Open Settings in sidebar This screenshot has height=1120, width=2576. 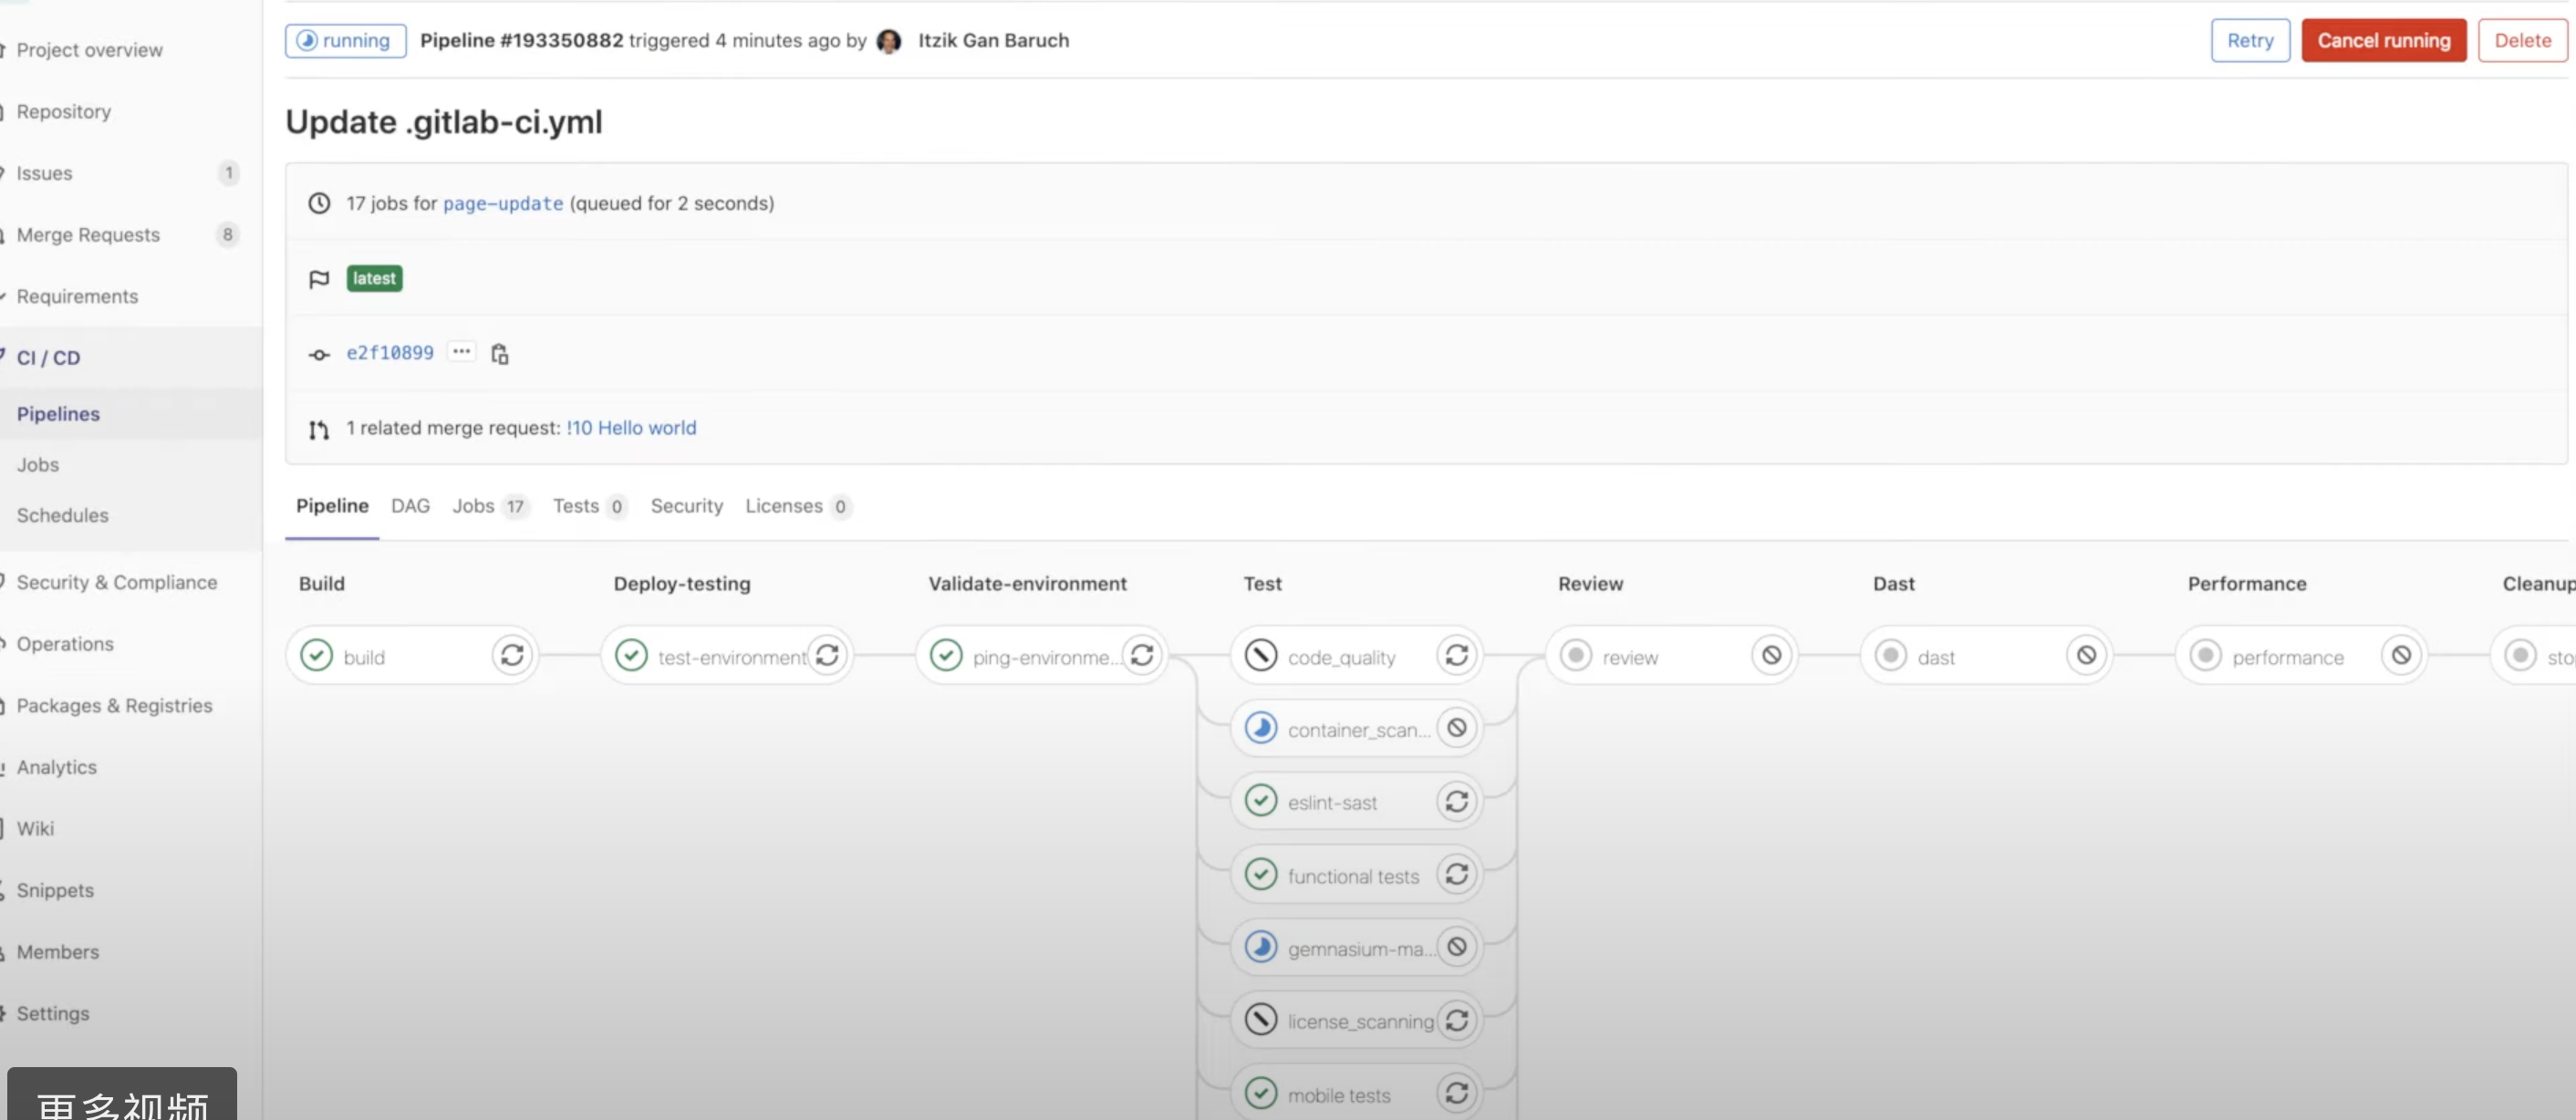coord(53,1014)
